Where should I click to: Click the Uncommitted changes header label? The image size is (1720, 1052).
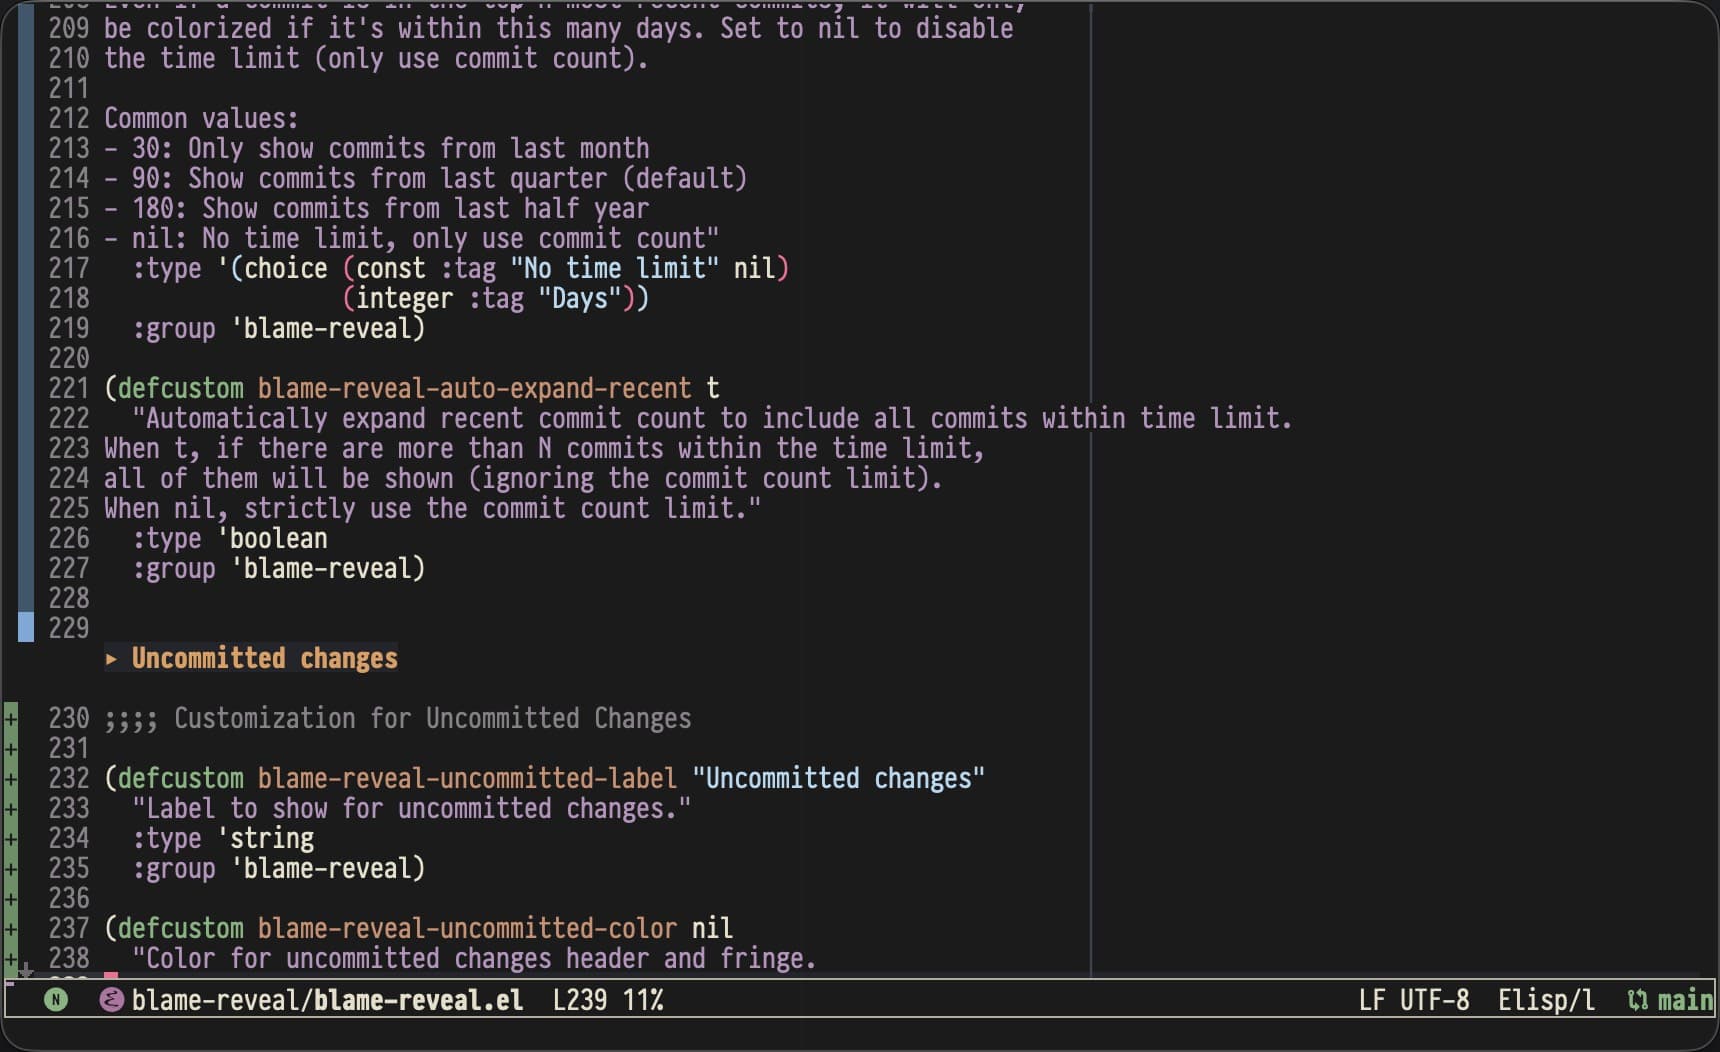click(264, 658)
